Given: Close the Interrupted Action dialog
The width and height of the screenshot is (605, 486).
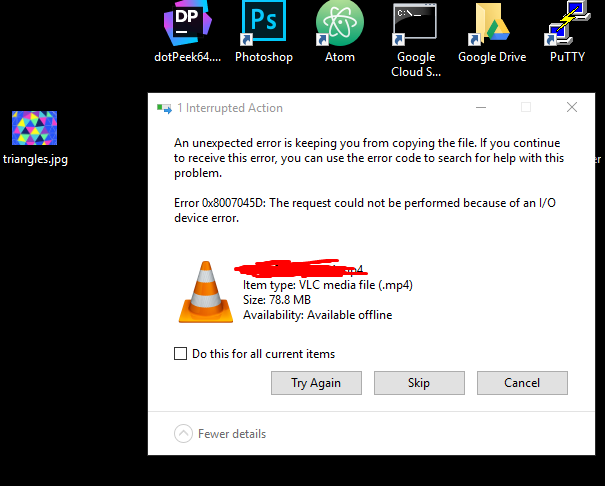Looking at the screenshot, I should pyautogui.click(x=572, y=107).
